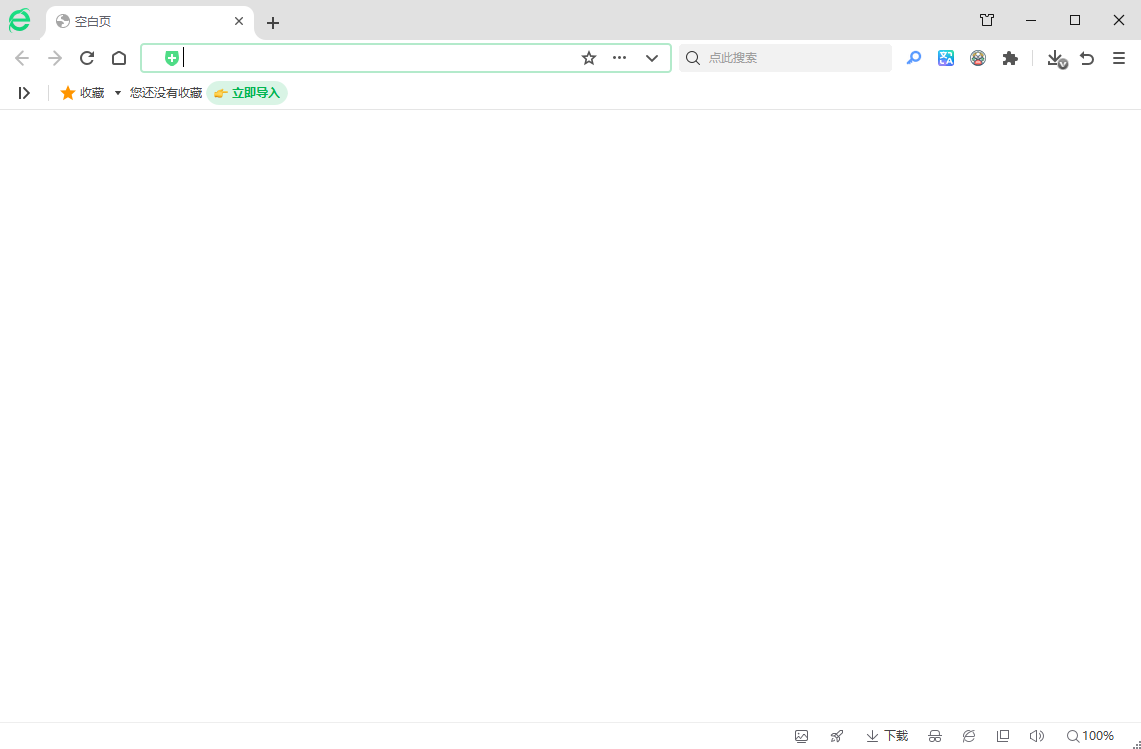Open IE compatibility mode icon in status bar
Screen dimensions: 1141x749
[x=968, y=735]
